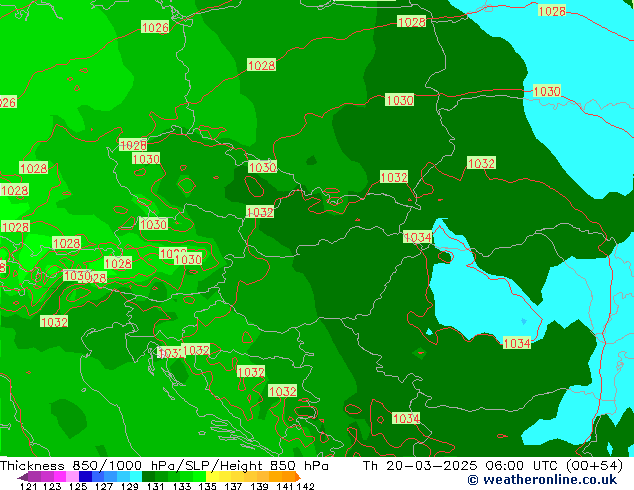This screenshot has width=634, height=490.
Task: Click the 'Thickness 850/1000 hPa/SLP/Height 850 hPa' title
Action: [x=164, y=466]
